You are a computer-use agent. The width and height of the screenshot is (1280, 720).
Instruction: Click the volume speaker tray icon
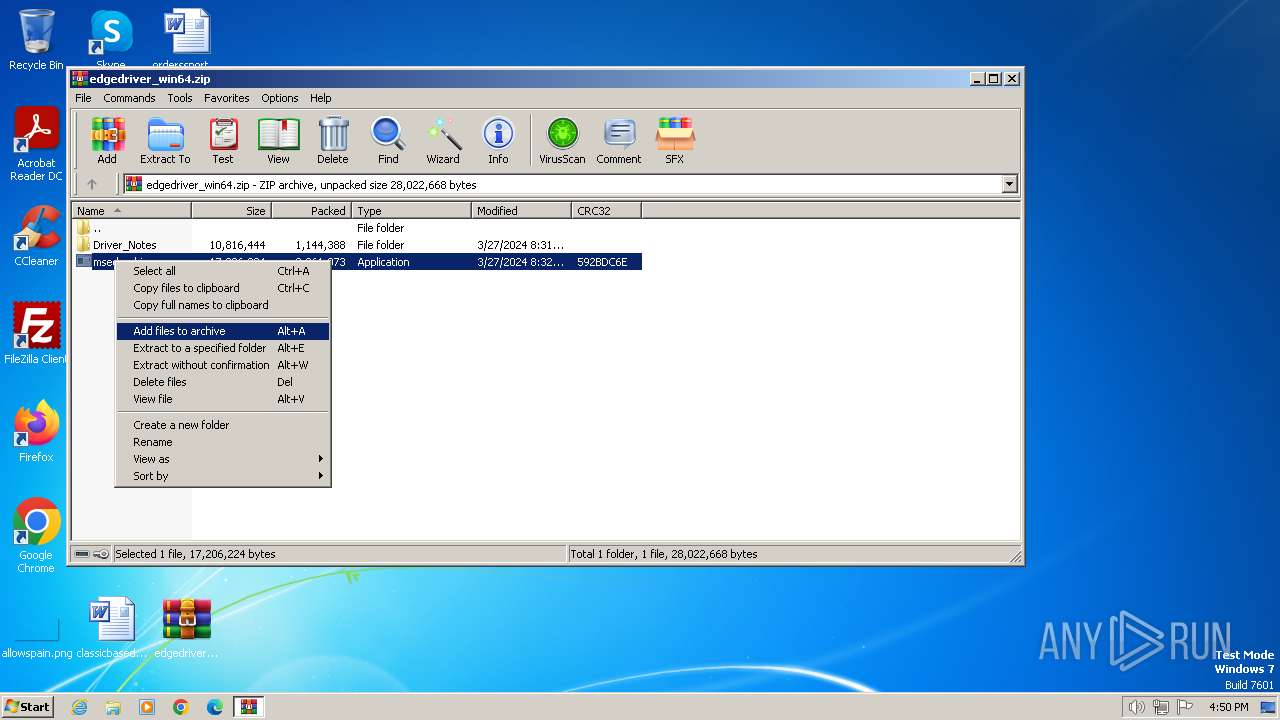coord(1136,707)
